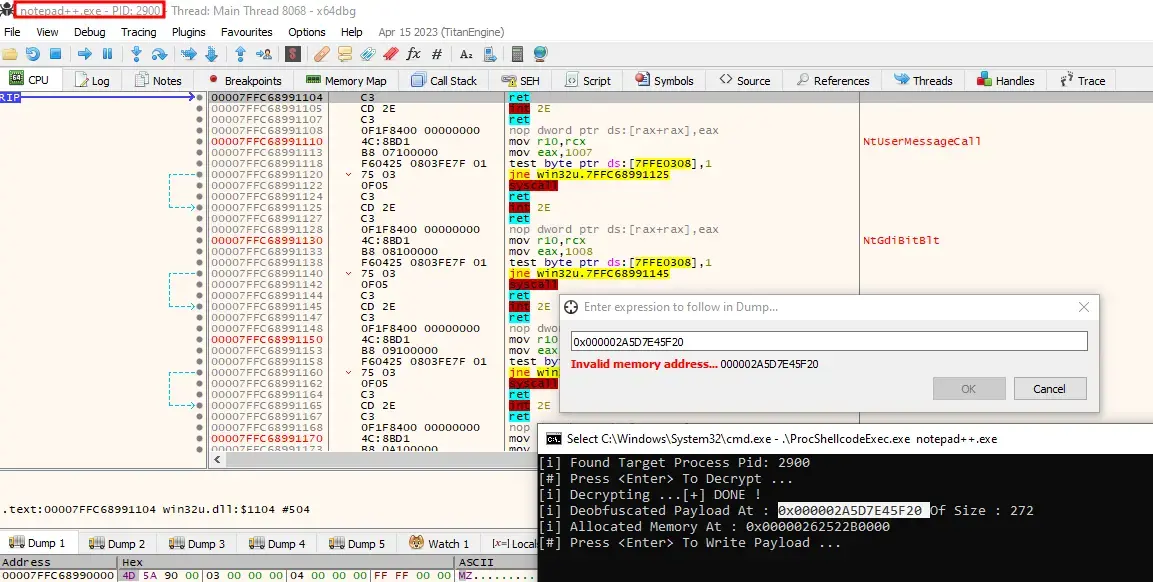Screen dimensions: 1153x582
Task: Select the Dump 3 tab
Action: (x=197, y=544)
